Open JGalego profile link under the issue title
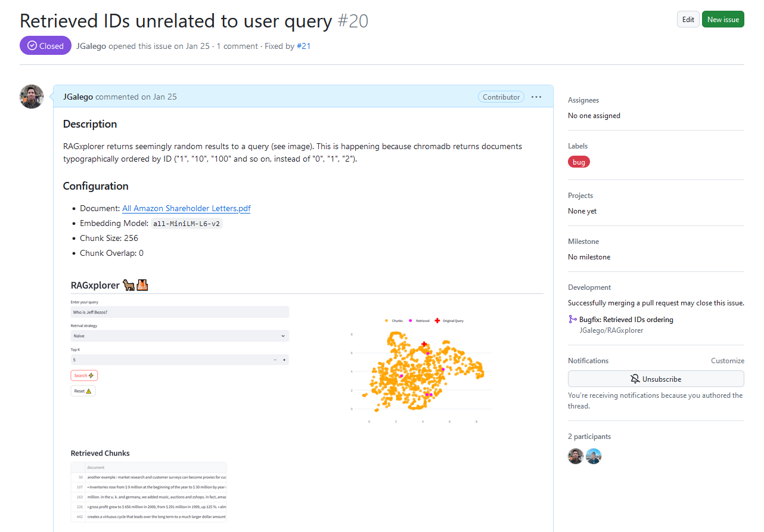 95,46
